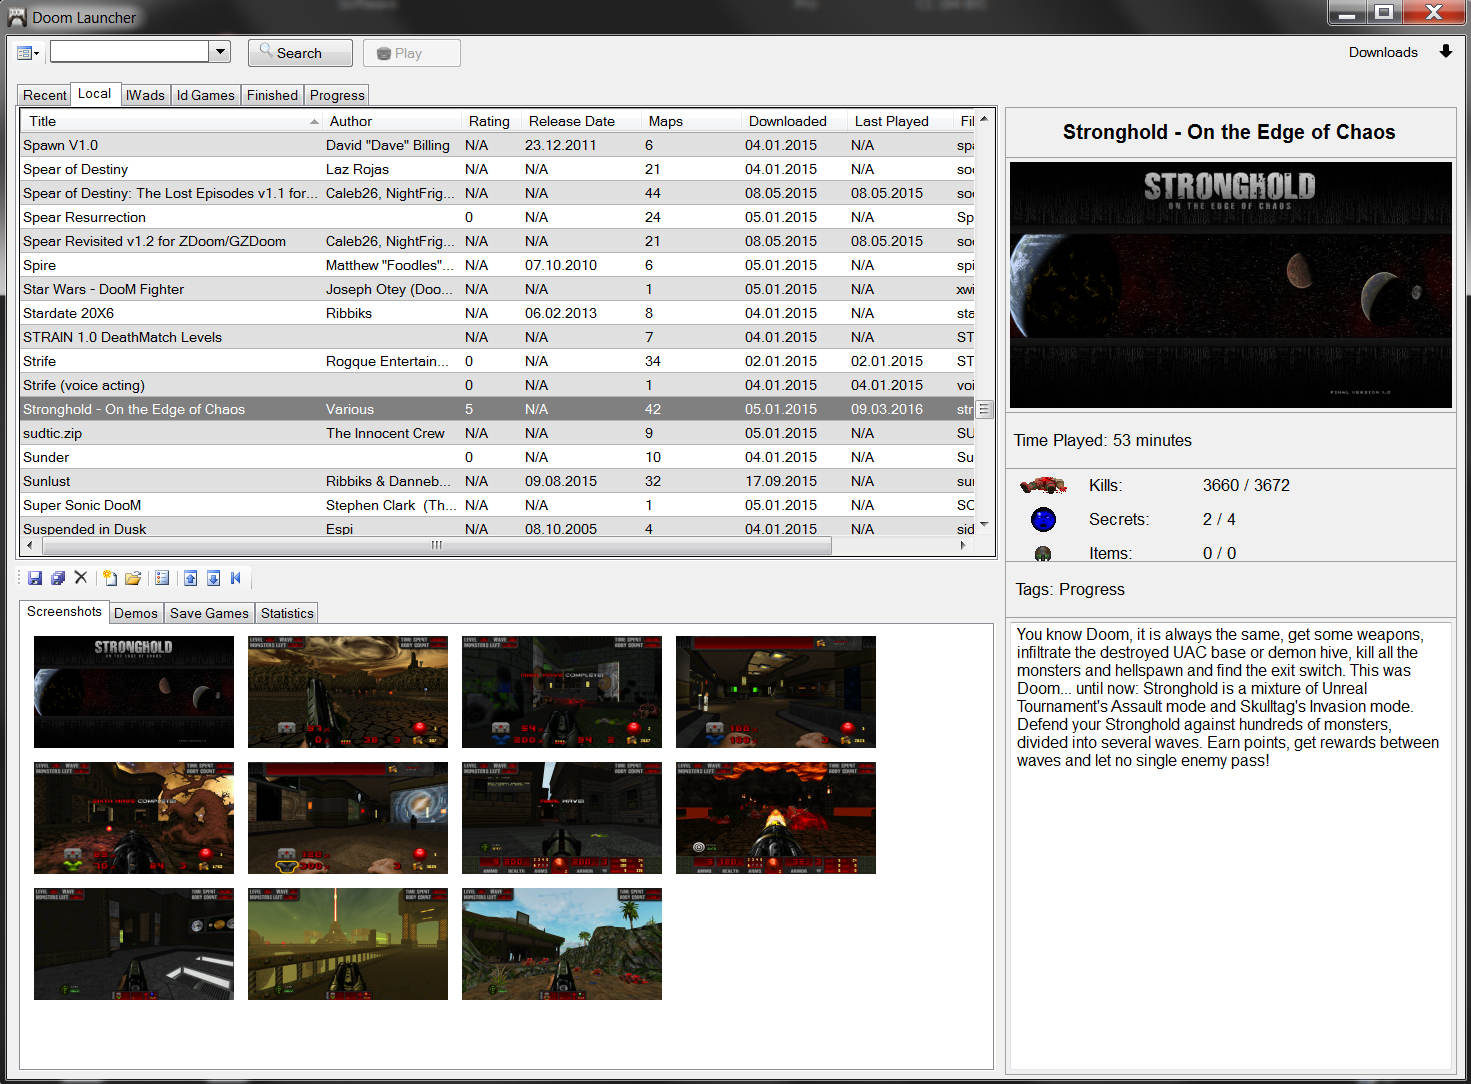1471x1084 pixels.
Task: Click the open folder toolbar icon
Action: point(133,578)
